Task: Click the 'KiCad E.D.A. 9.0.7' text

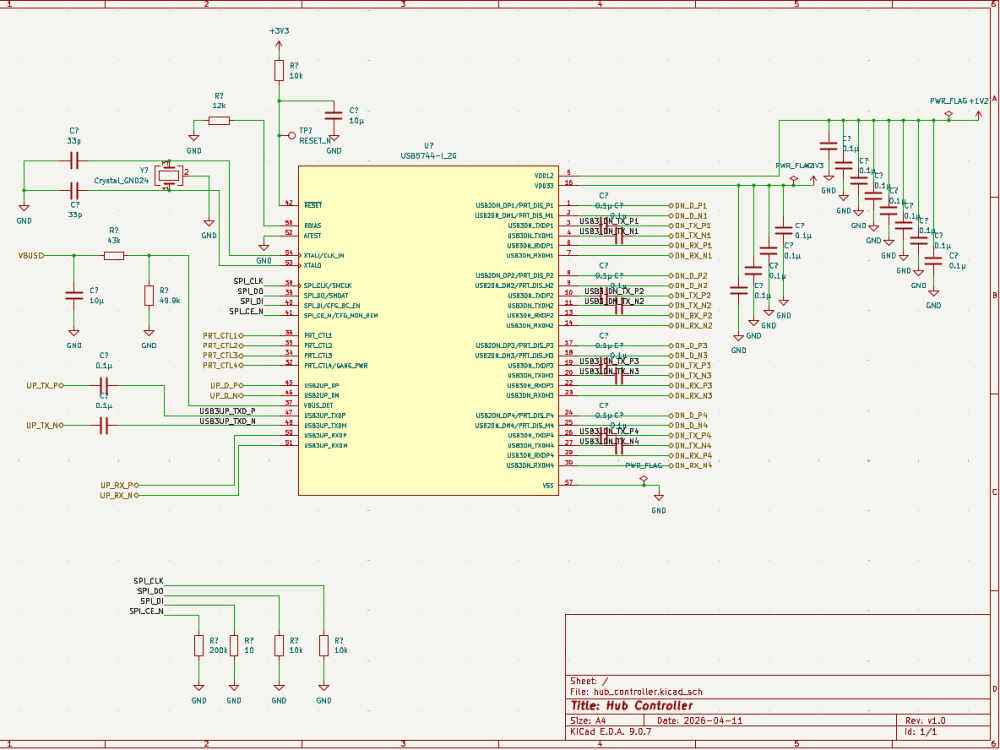Action: [x=611, y=732]
